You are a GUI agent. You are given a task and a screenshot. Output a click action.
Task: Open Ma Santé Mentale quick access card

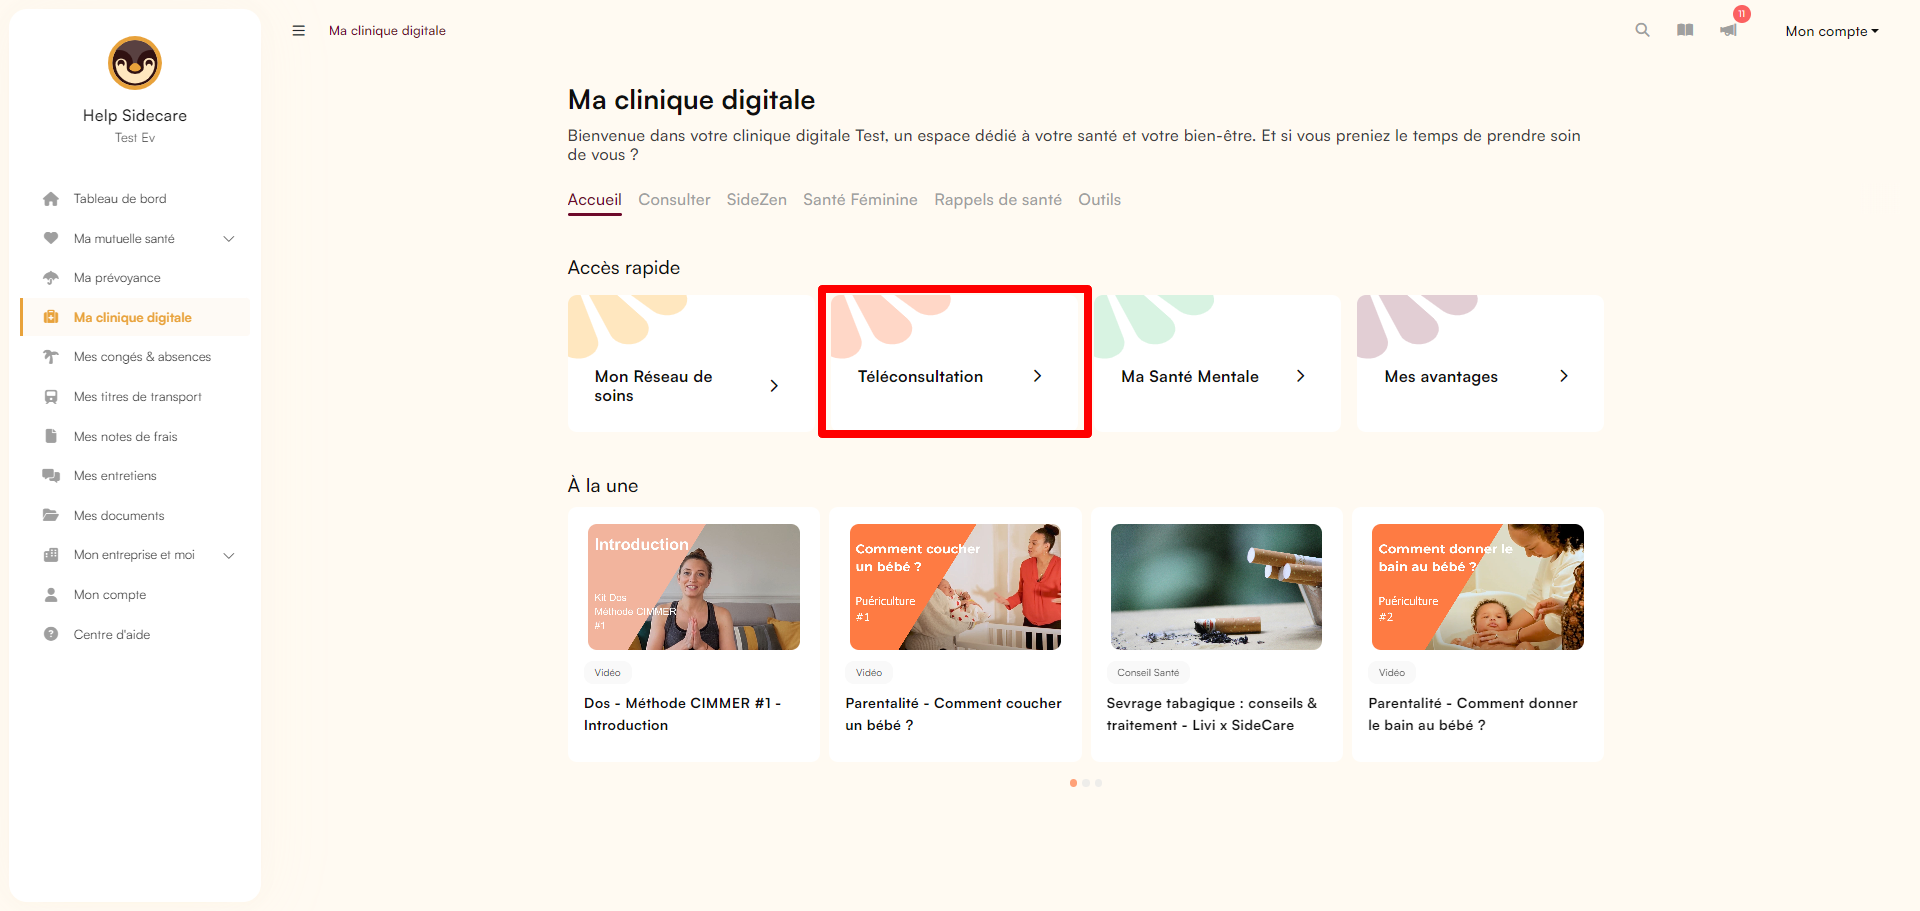[x=1217, y=363]
